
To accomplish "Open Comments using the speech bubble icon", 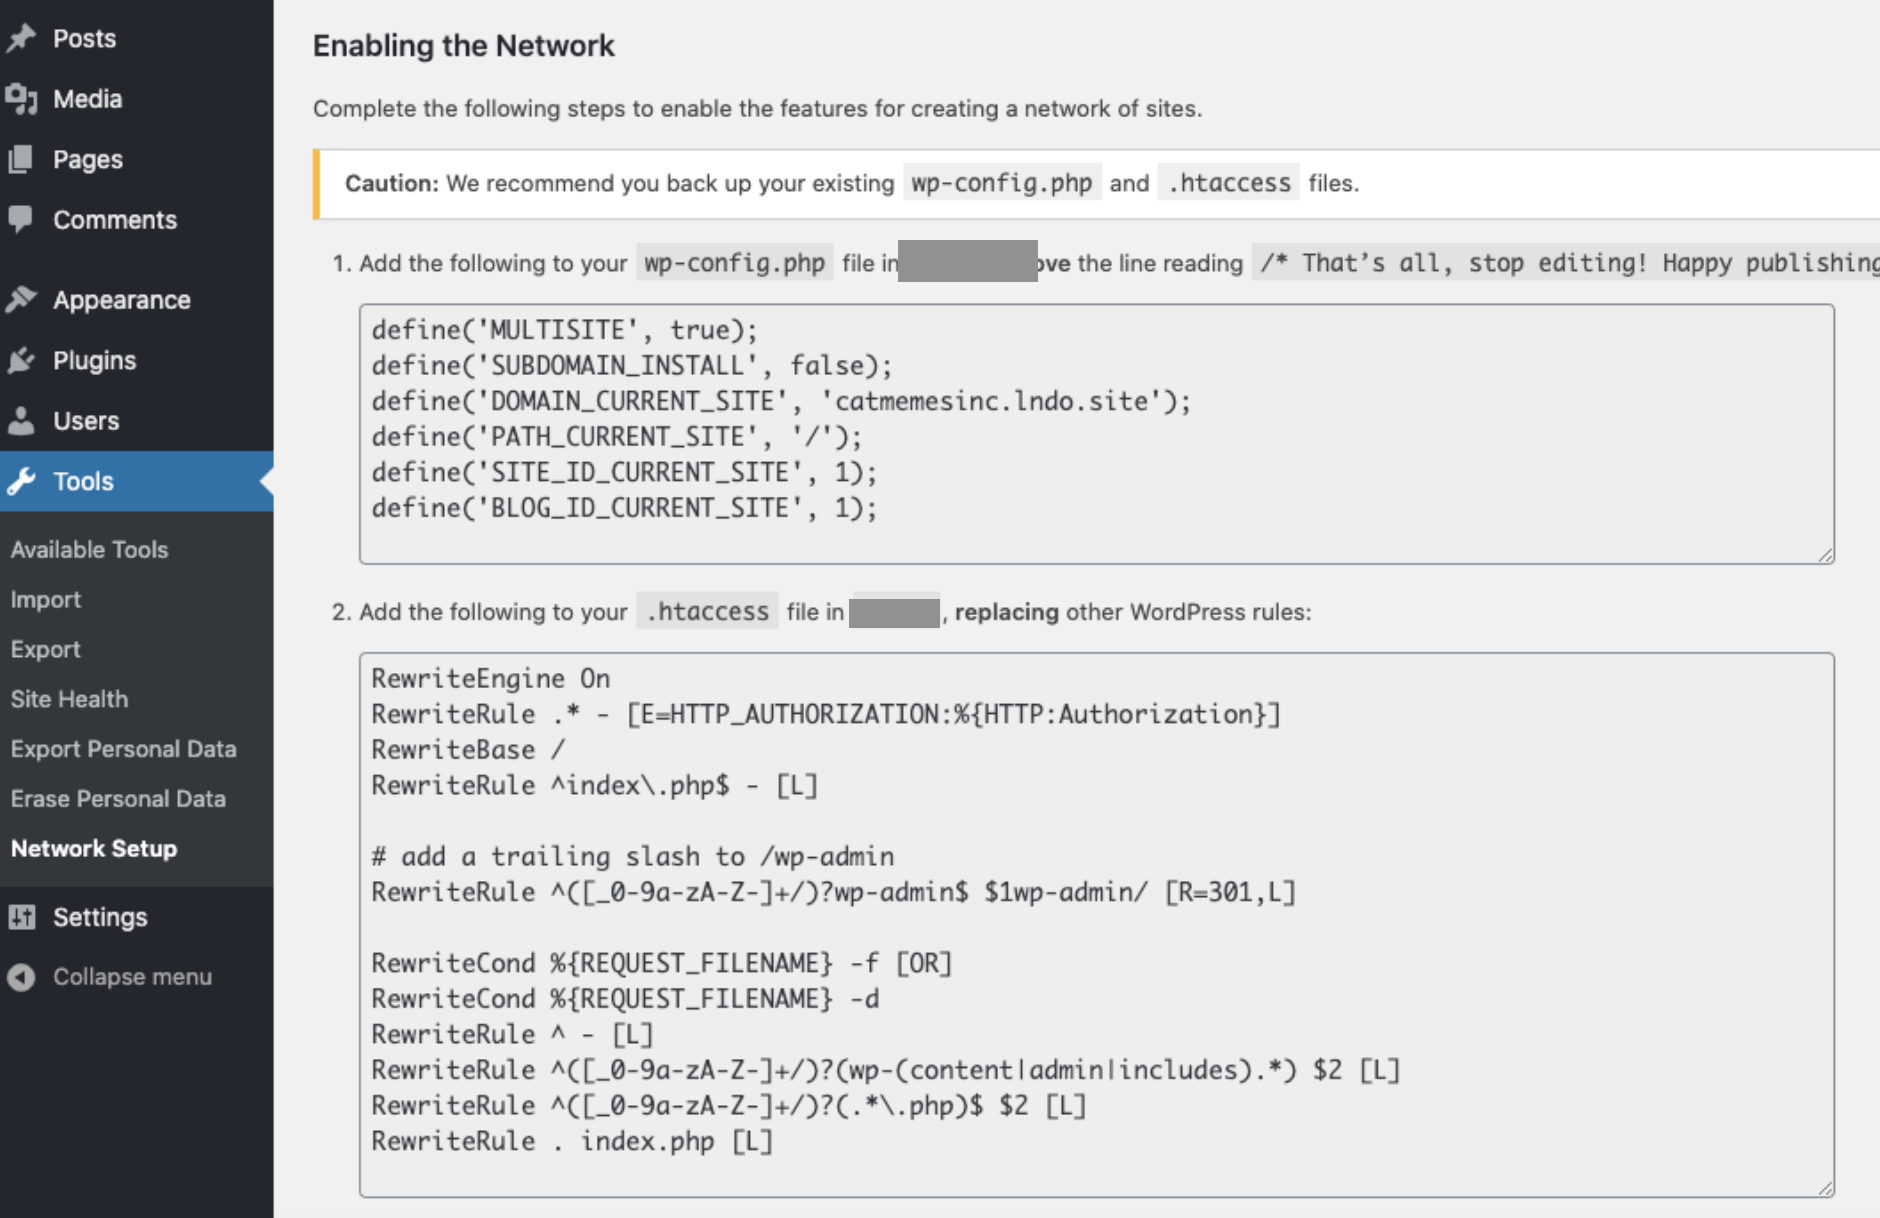I will [x=22, y=219].
